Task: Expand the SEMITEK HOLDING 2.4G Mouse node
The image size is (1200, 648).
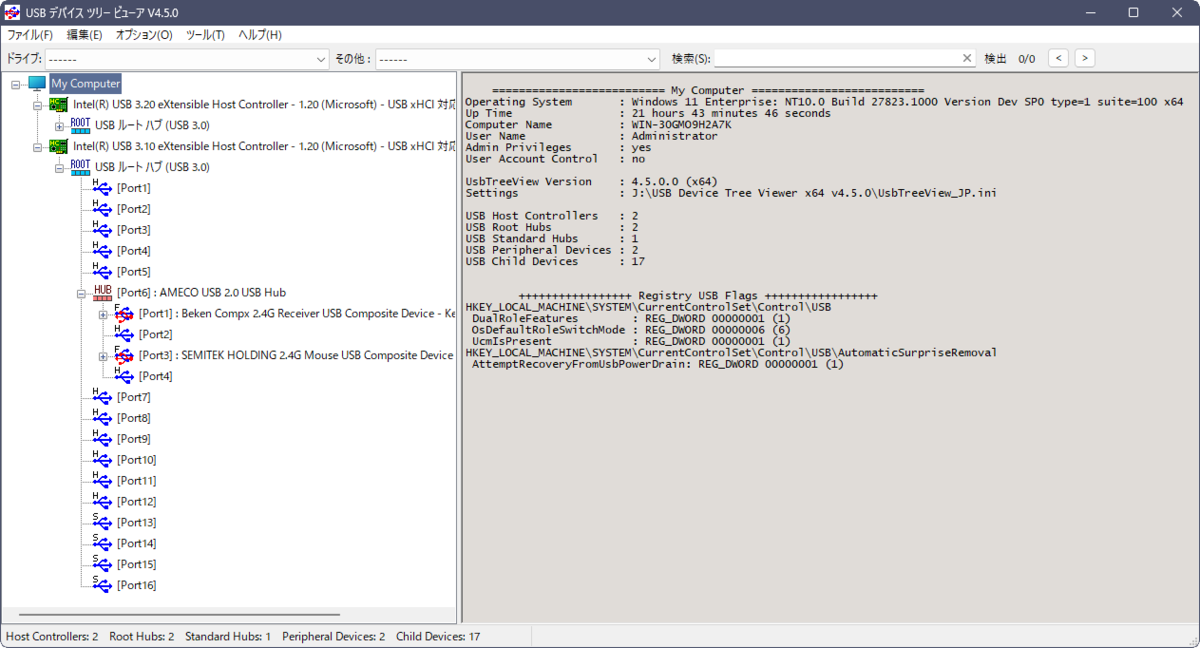Action: [x=104, y=356]
